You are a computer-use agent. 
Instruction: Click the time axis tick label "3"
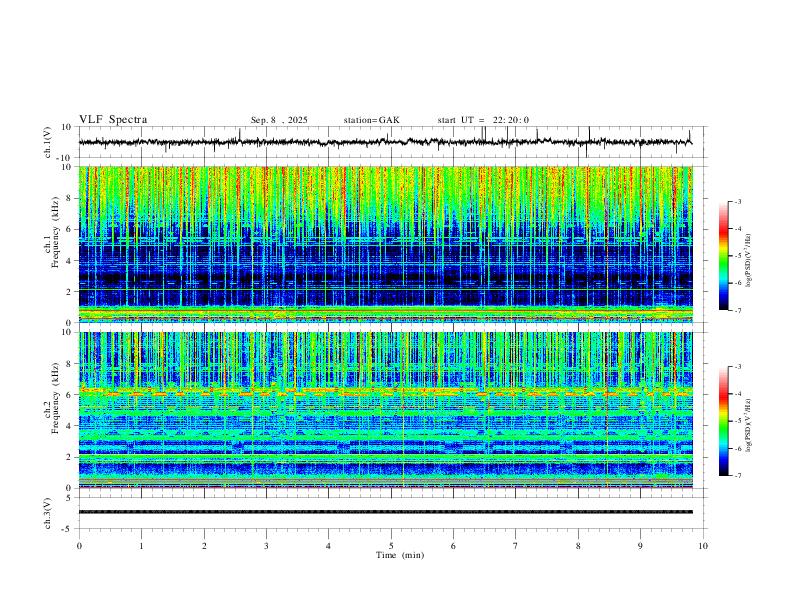[x=266, y=546]
